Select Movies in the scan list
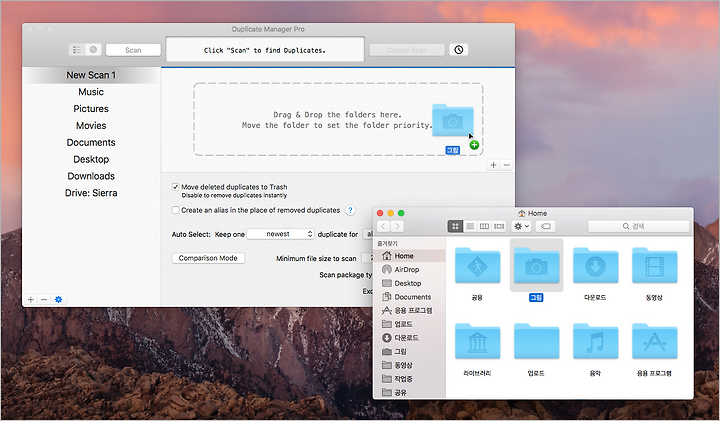 [91, 126]
